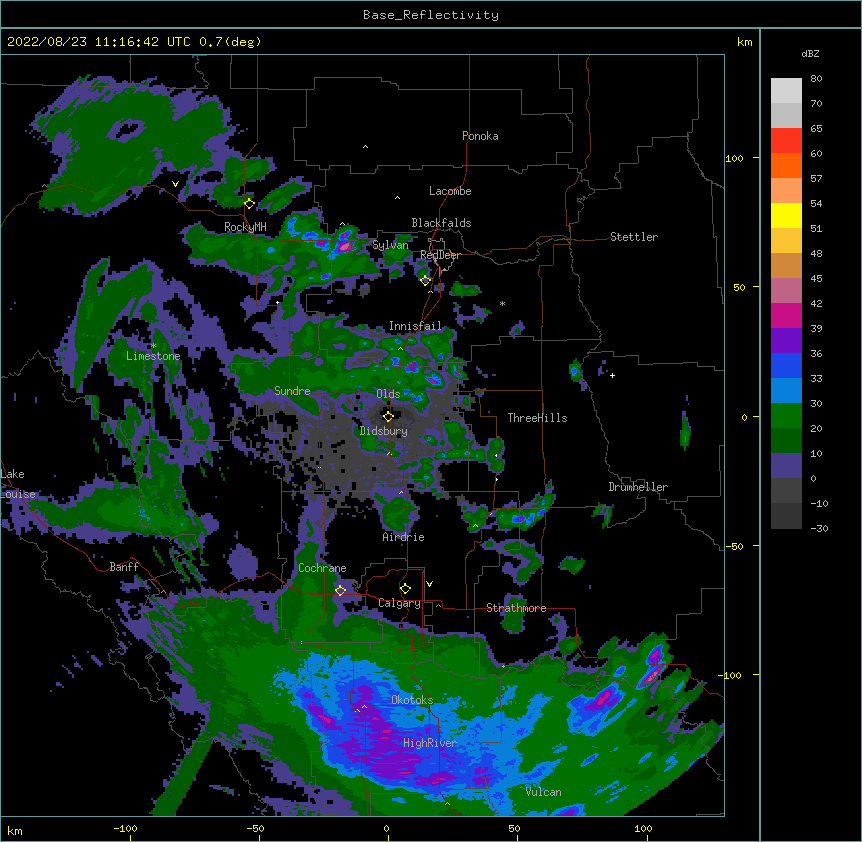Select the Limestone label
The height and width of the screenshot is (842, 862).
point(153,356)
